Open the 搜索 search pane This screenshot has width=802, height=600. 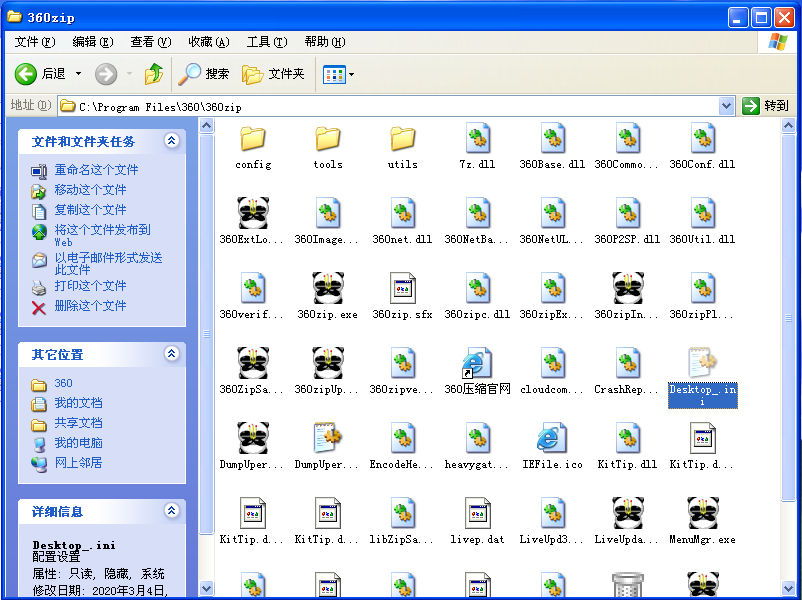point(204,74)
